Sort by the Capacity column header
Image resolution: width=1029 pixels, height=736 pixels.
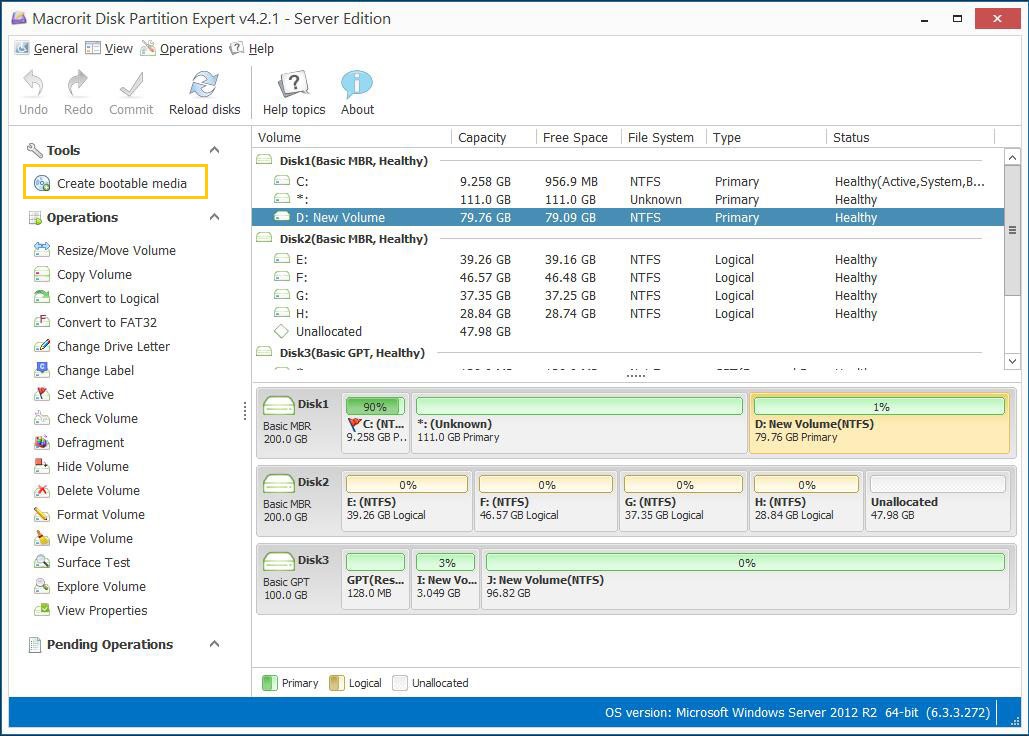[494, 137]
